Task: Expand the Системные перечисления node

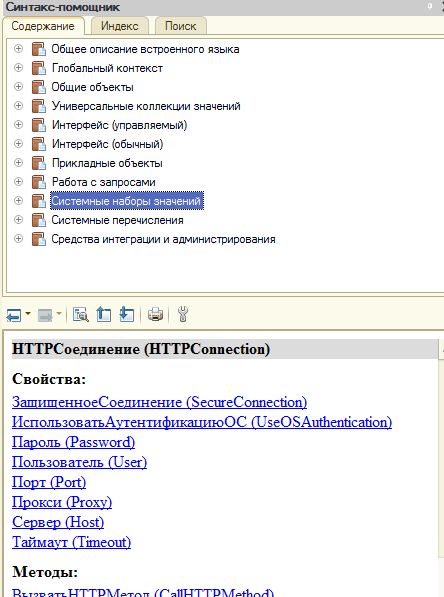Action: coord(18,220)
